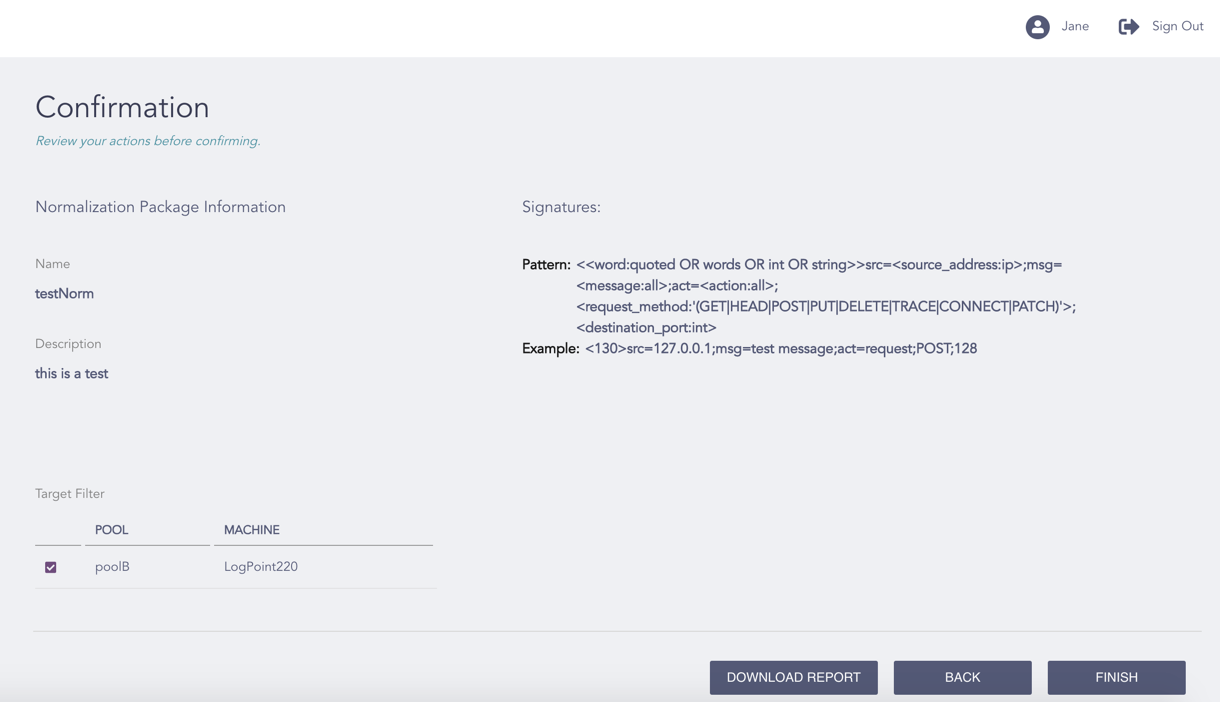Enable the Target Filter row selection checkbox
1220x702 pixels.
click(x=50, y=566)
